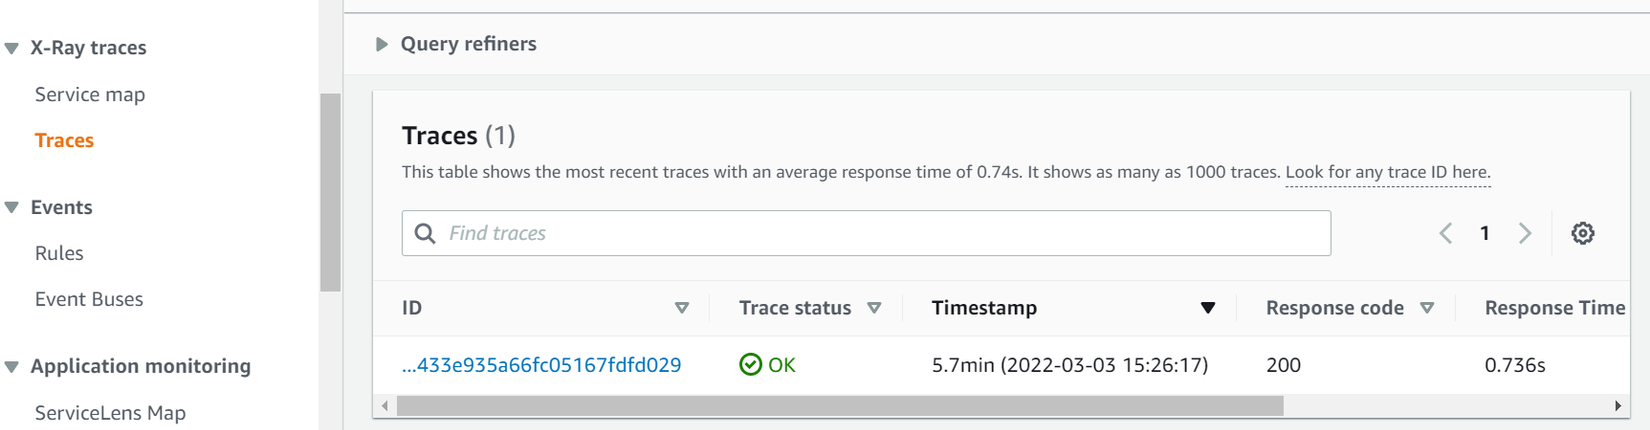The image size is (1650, 430).
Task: Click the search magnifier icon
Action: click(425, 233)
